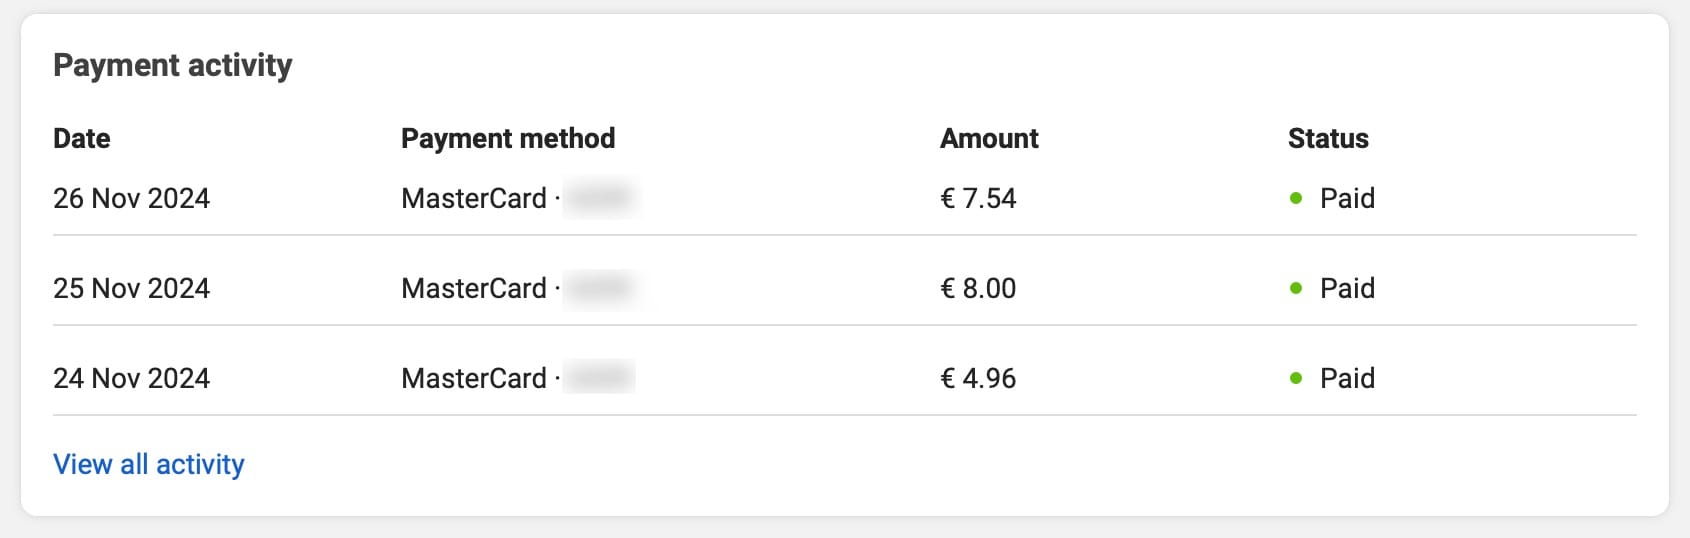Select the 25 Nov 2024 date entry

(x=131, y=288)
